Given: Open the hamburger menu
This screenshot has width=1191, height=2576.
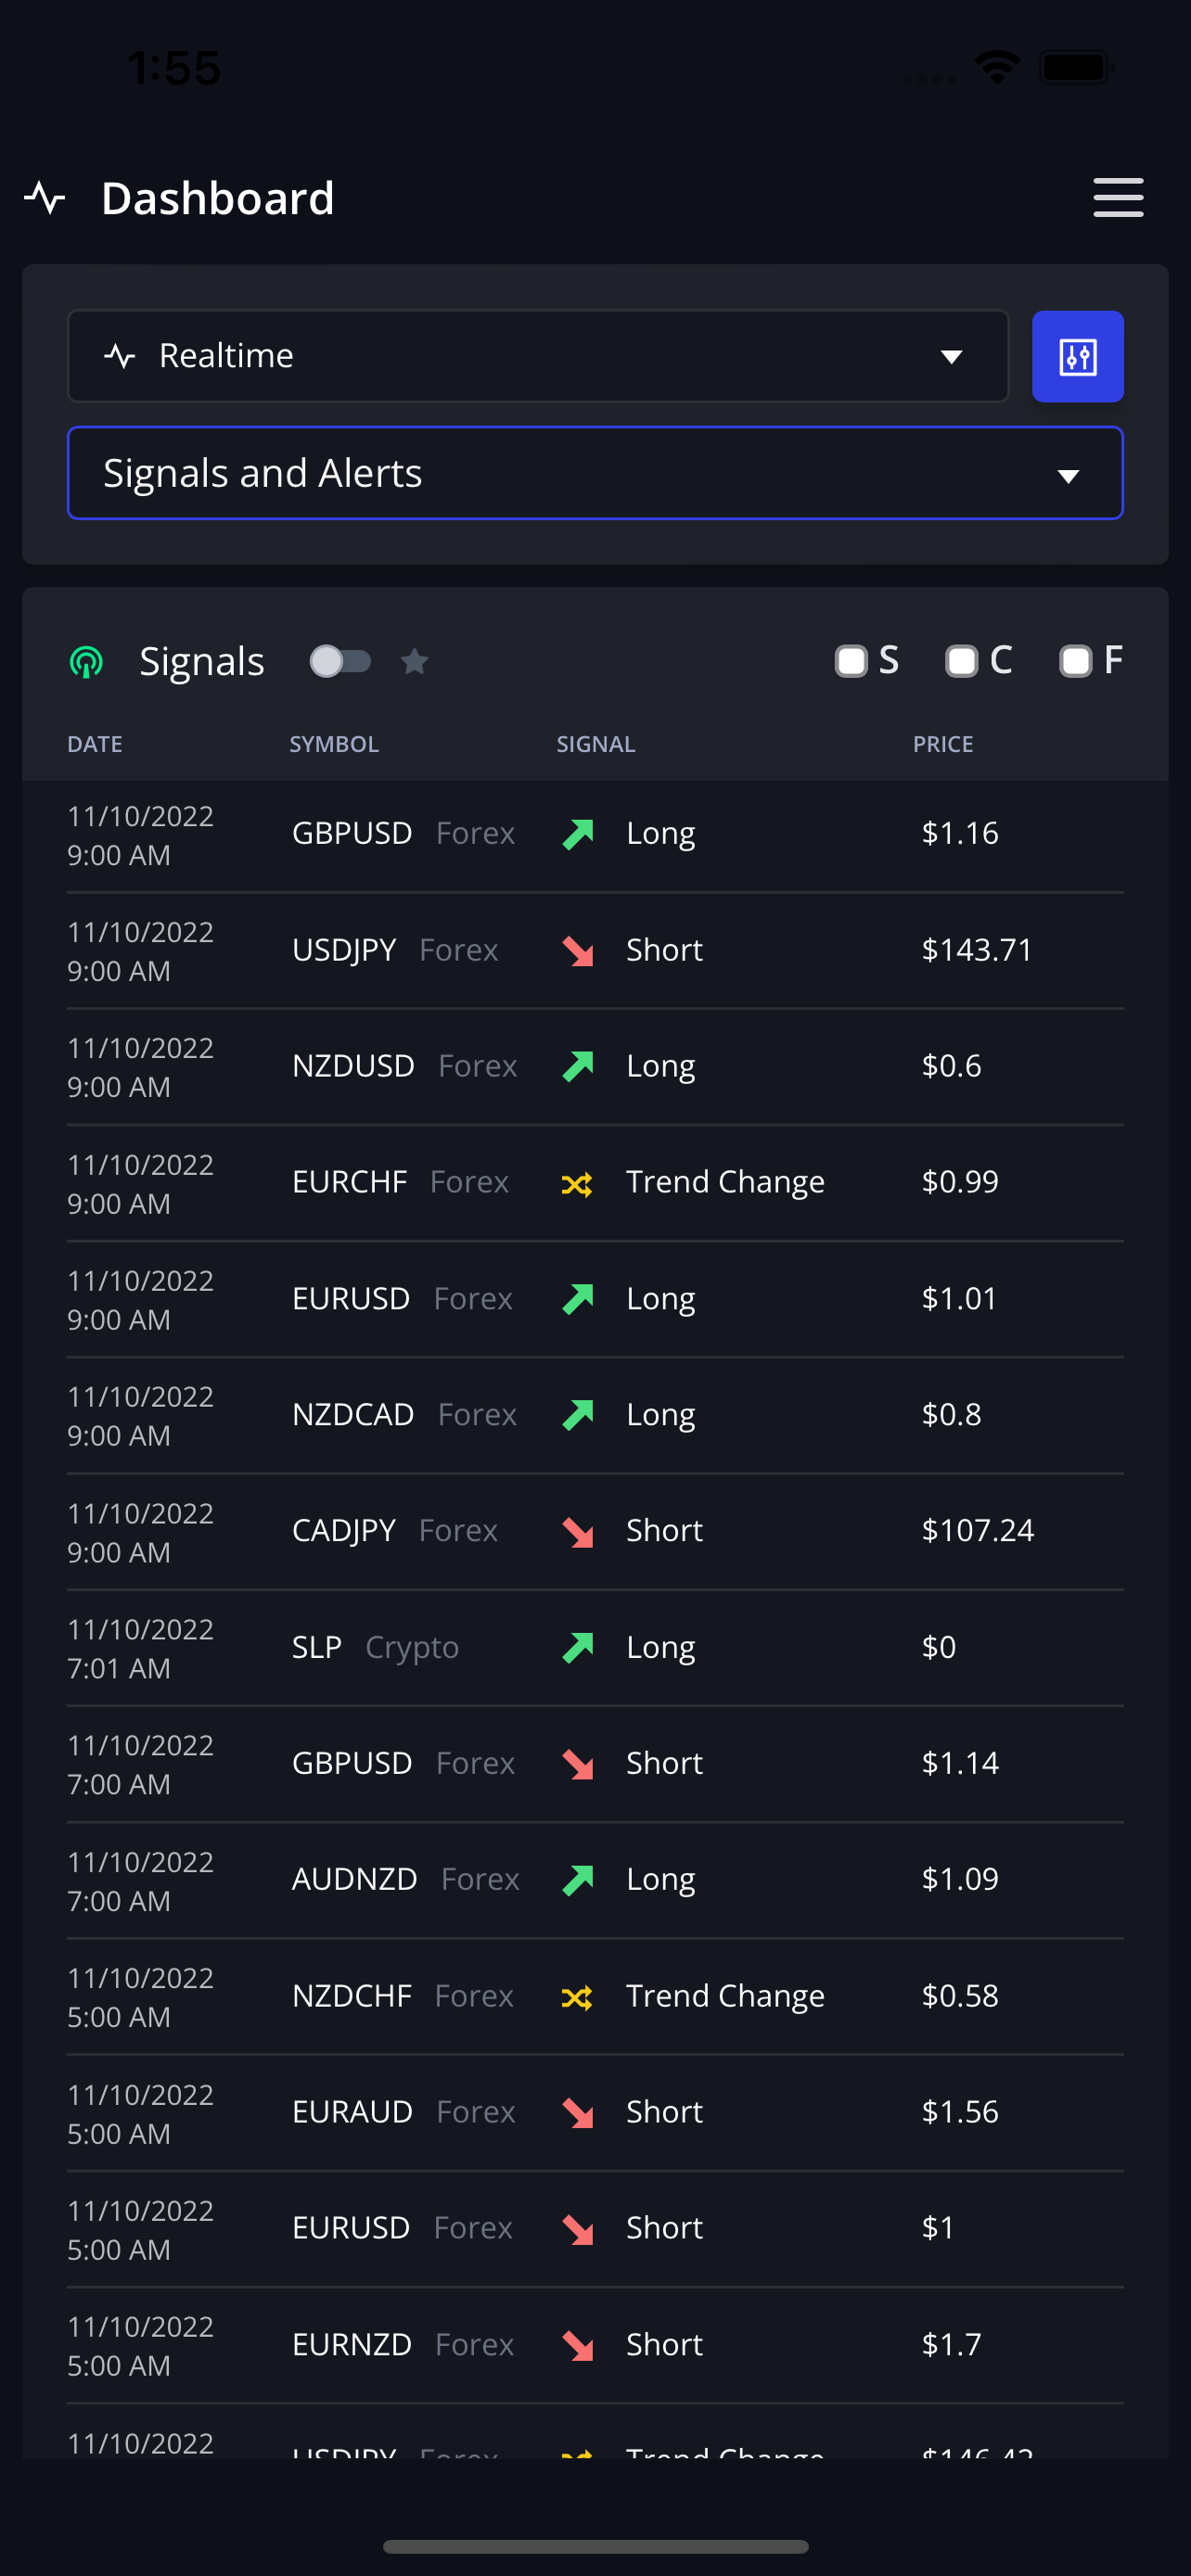Looking at the screenshot, I should coord(1118,198).
